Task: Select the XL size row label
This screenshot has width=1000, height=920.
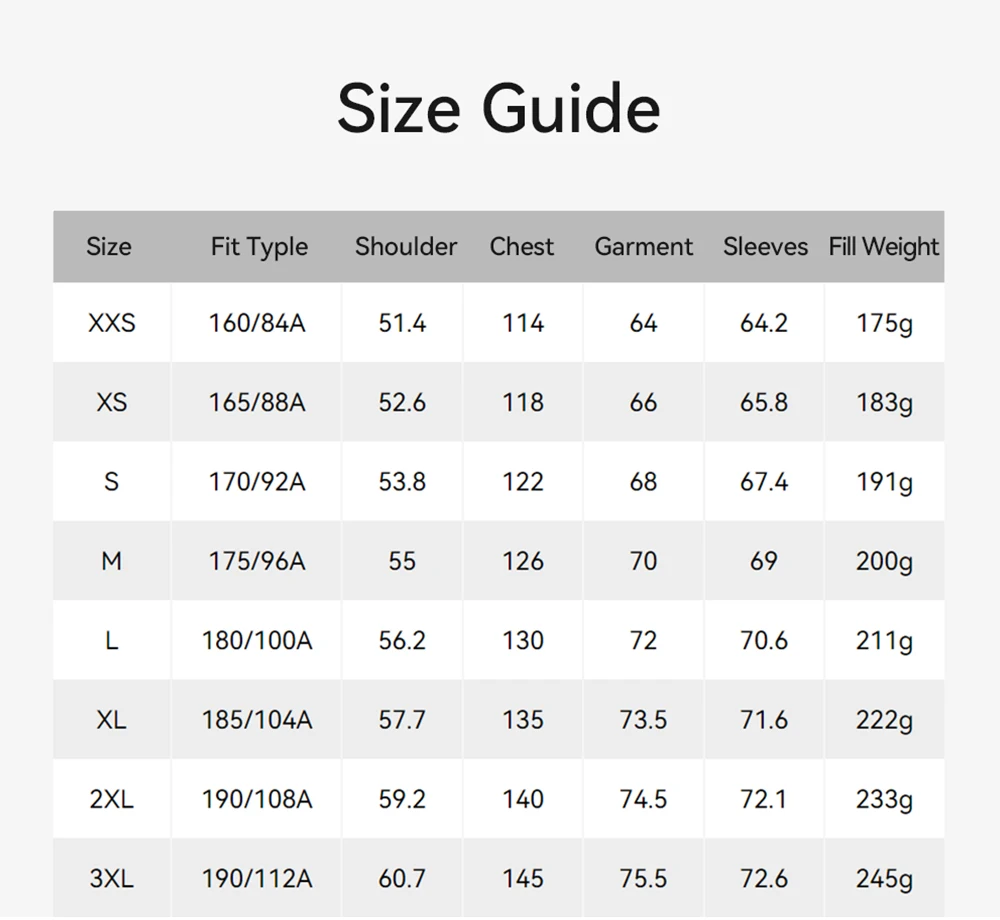Action: (112, 720)
